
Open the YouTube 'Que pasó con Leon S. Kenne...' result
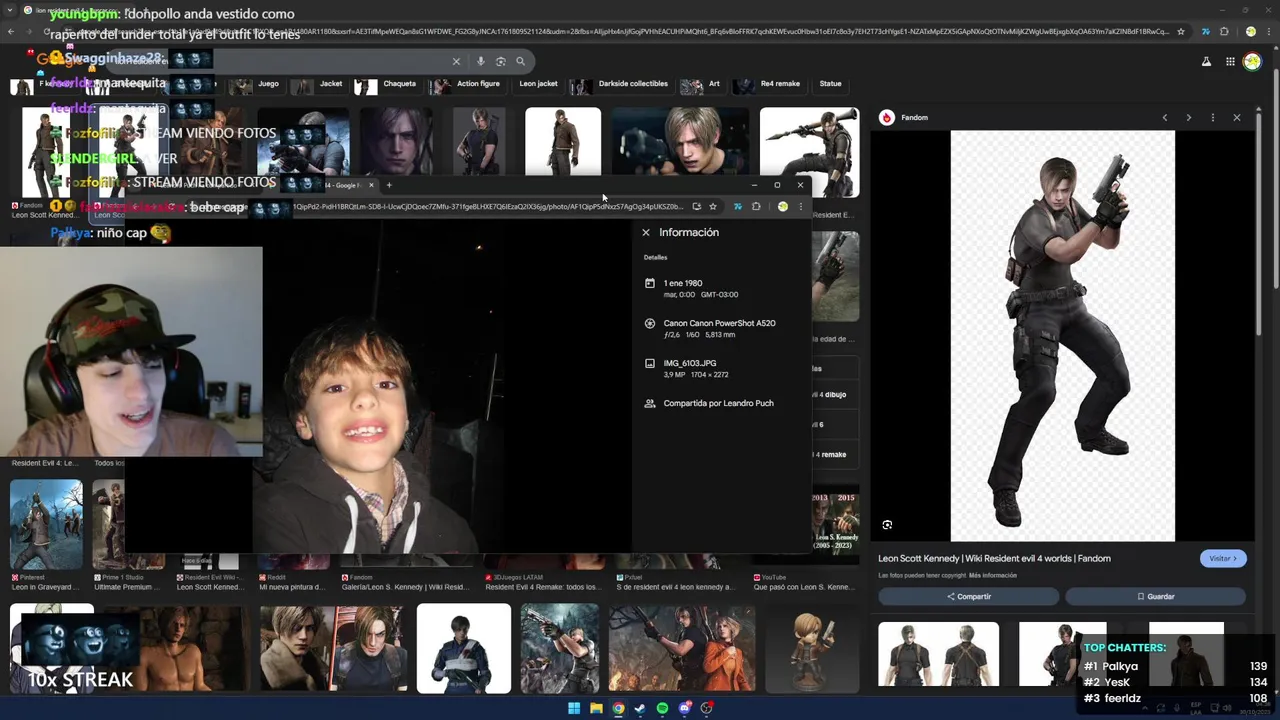coord(804,582)
